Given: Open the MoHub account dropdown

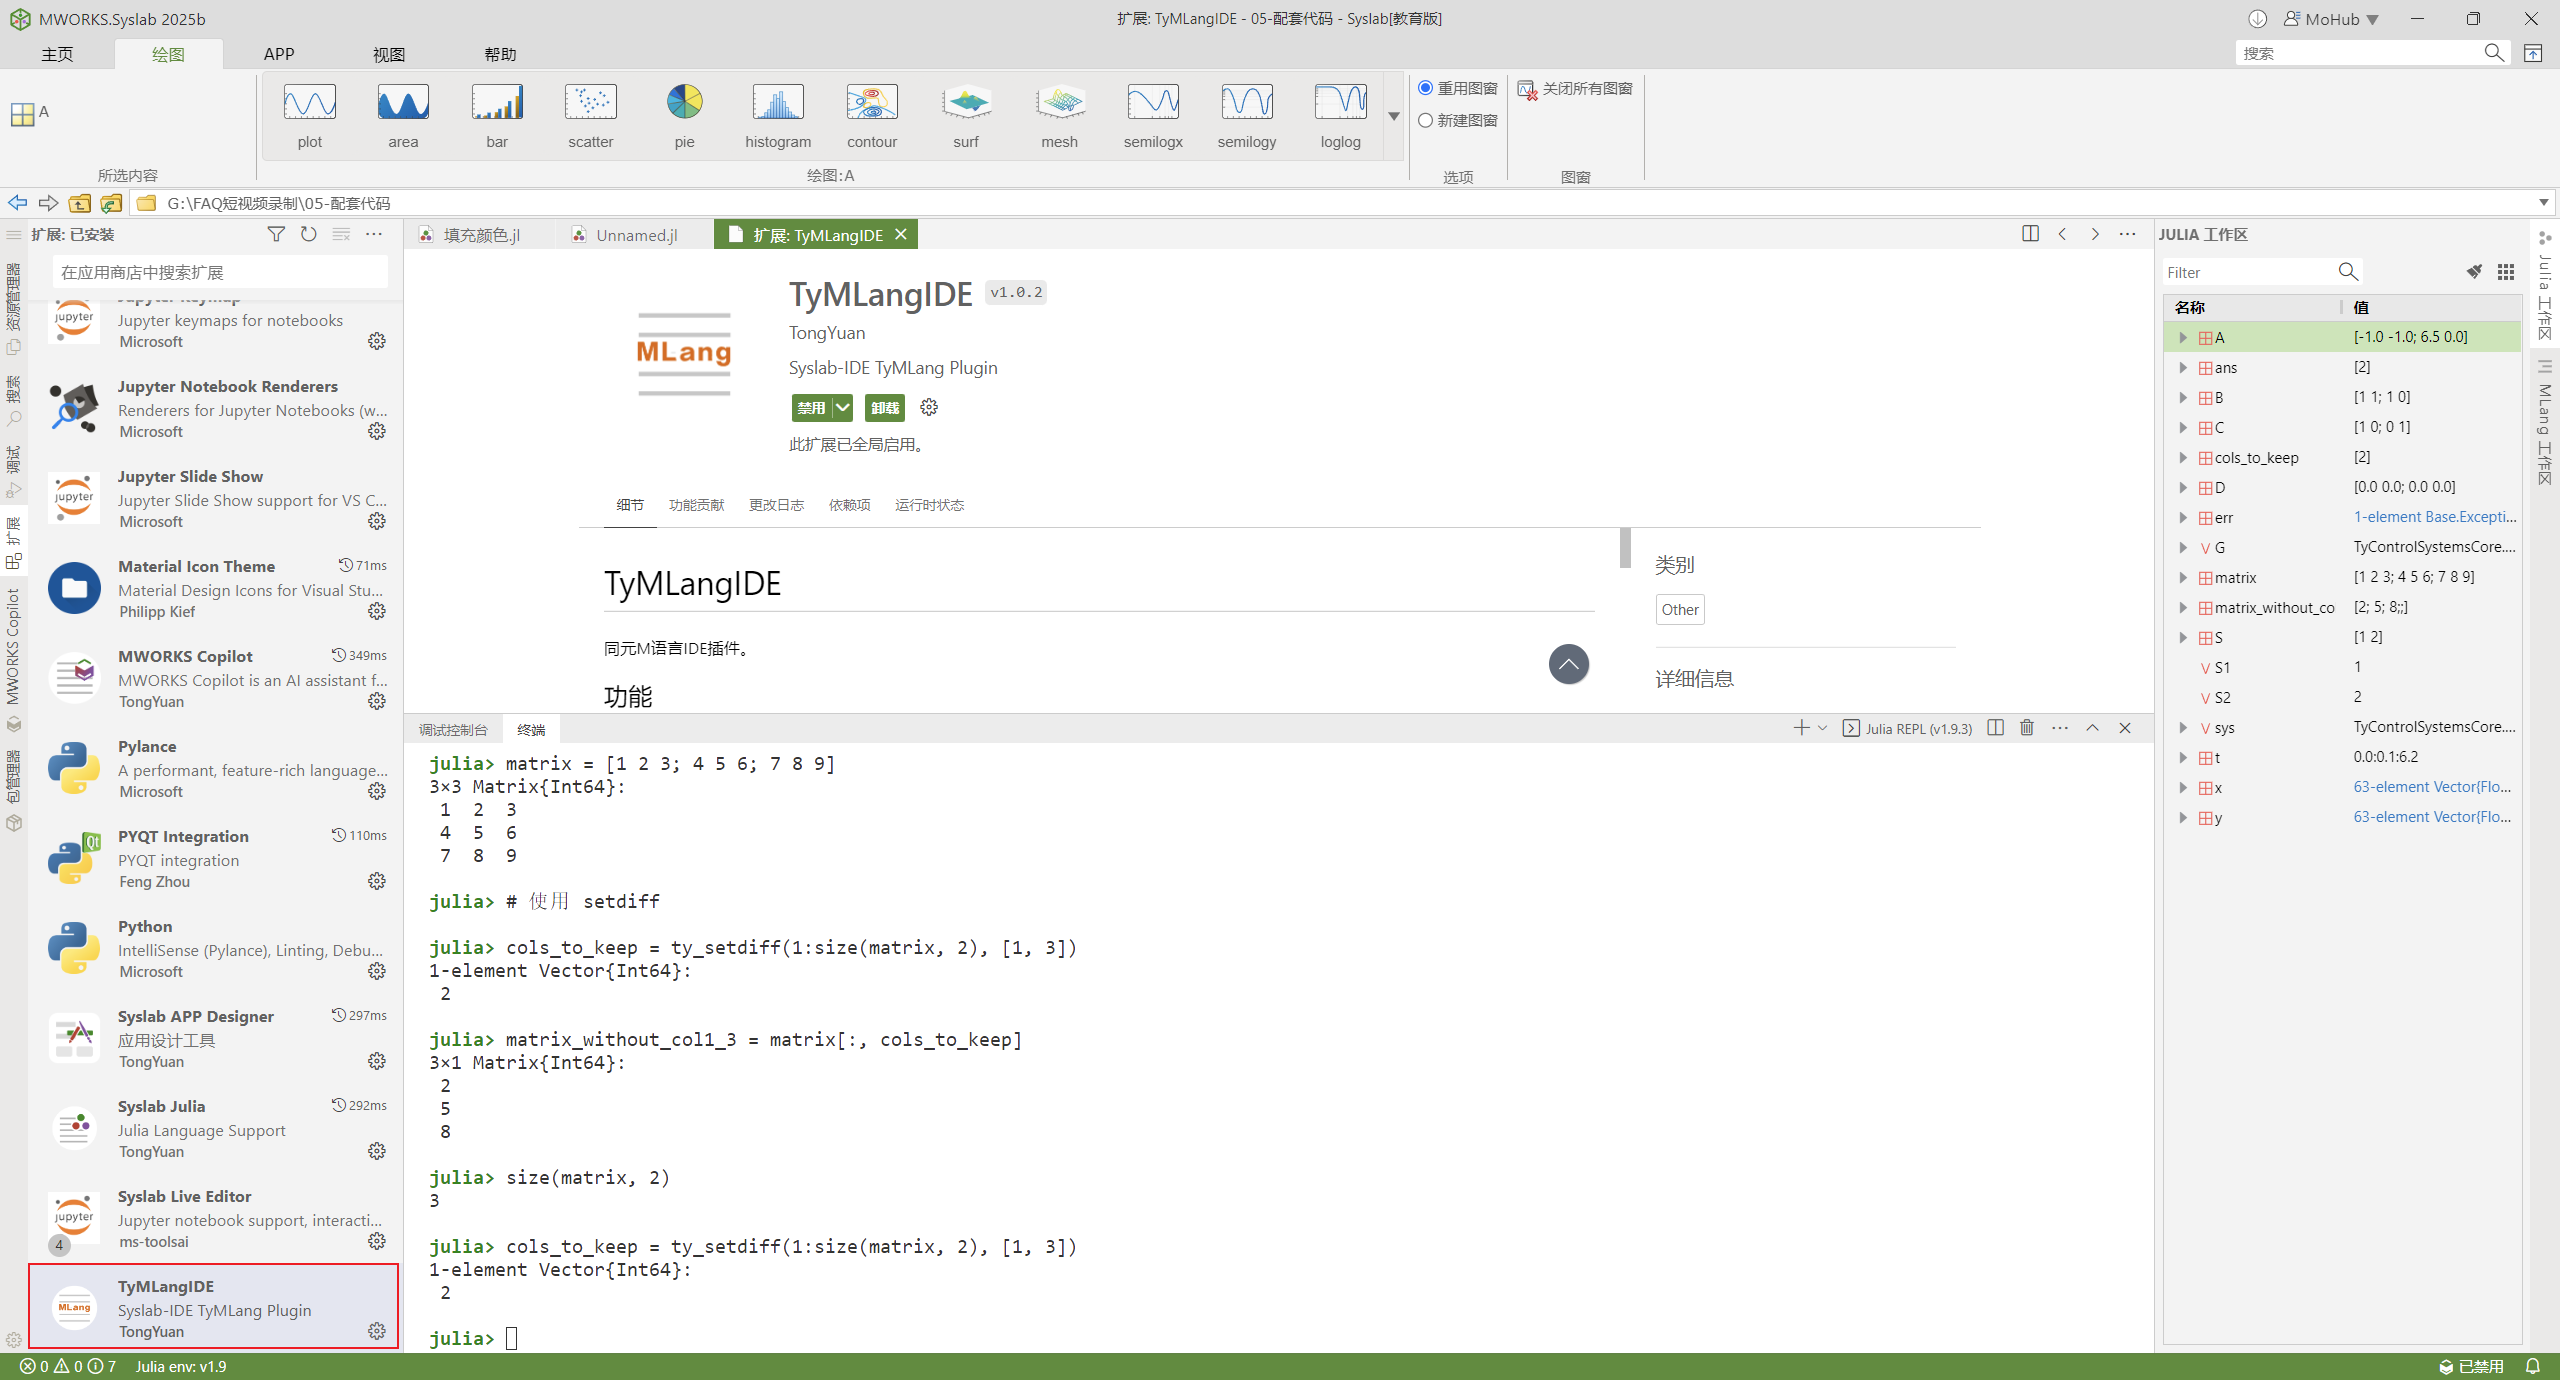Looking at the screenshot, I should (2332, 19).
